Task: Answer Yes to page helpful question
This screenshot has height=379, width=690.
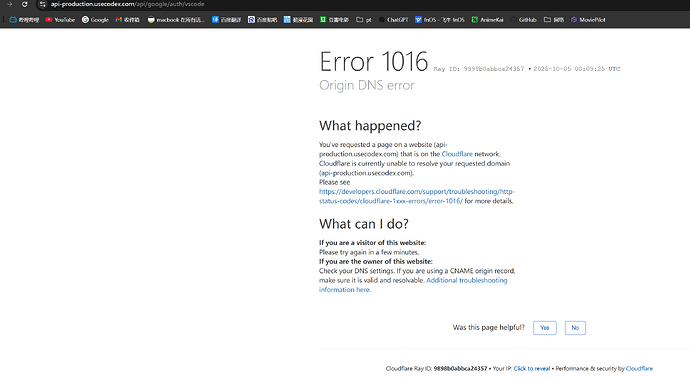Action: [x=545, y=328]
